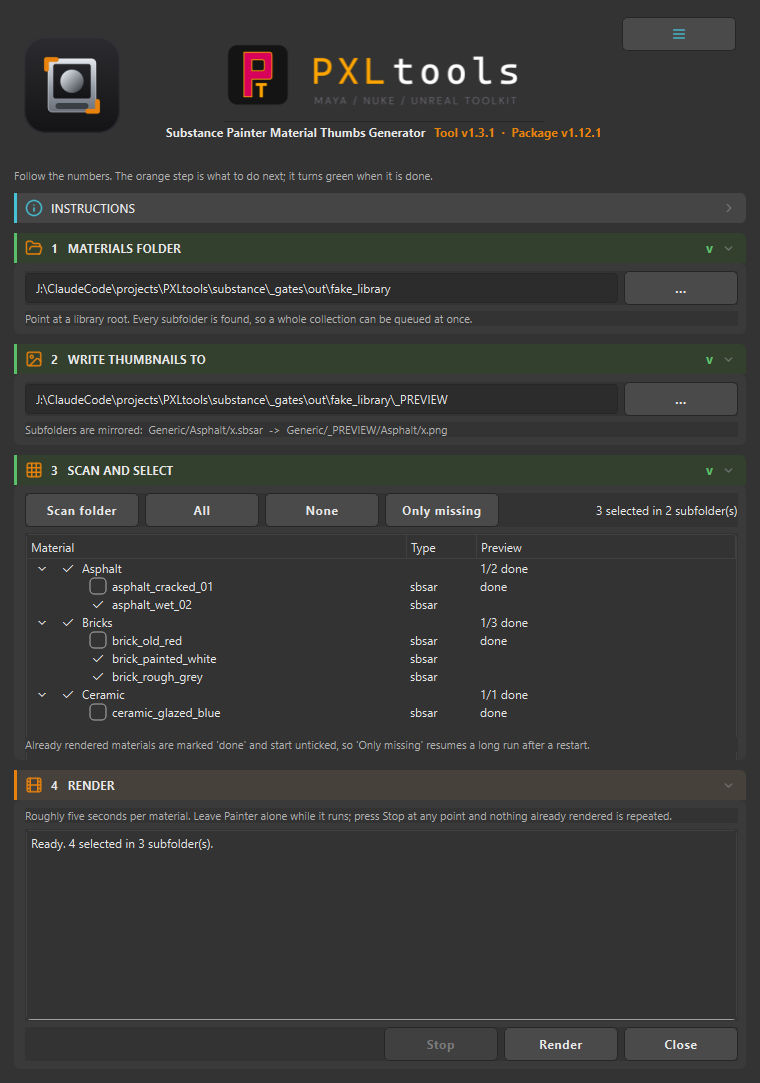Click the materials folder path field

[321, 289]
